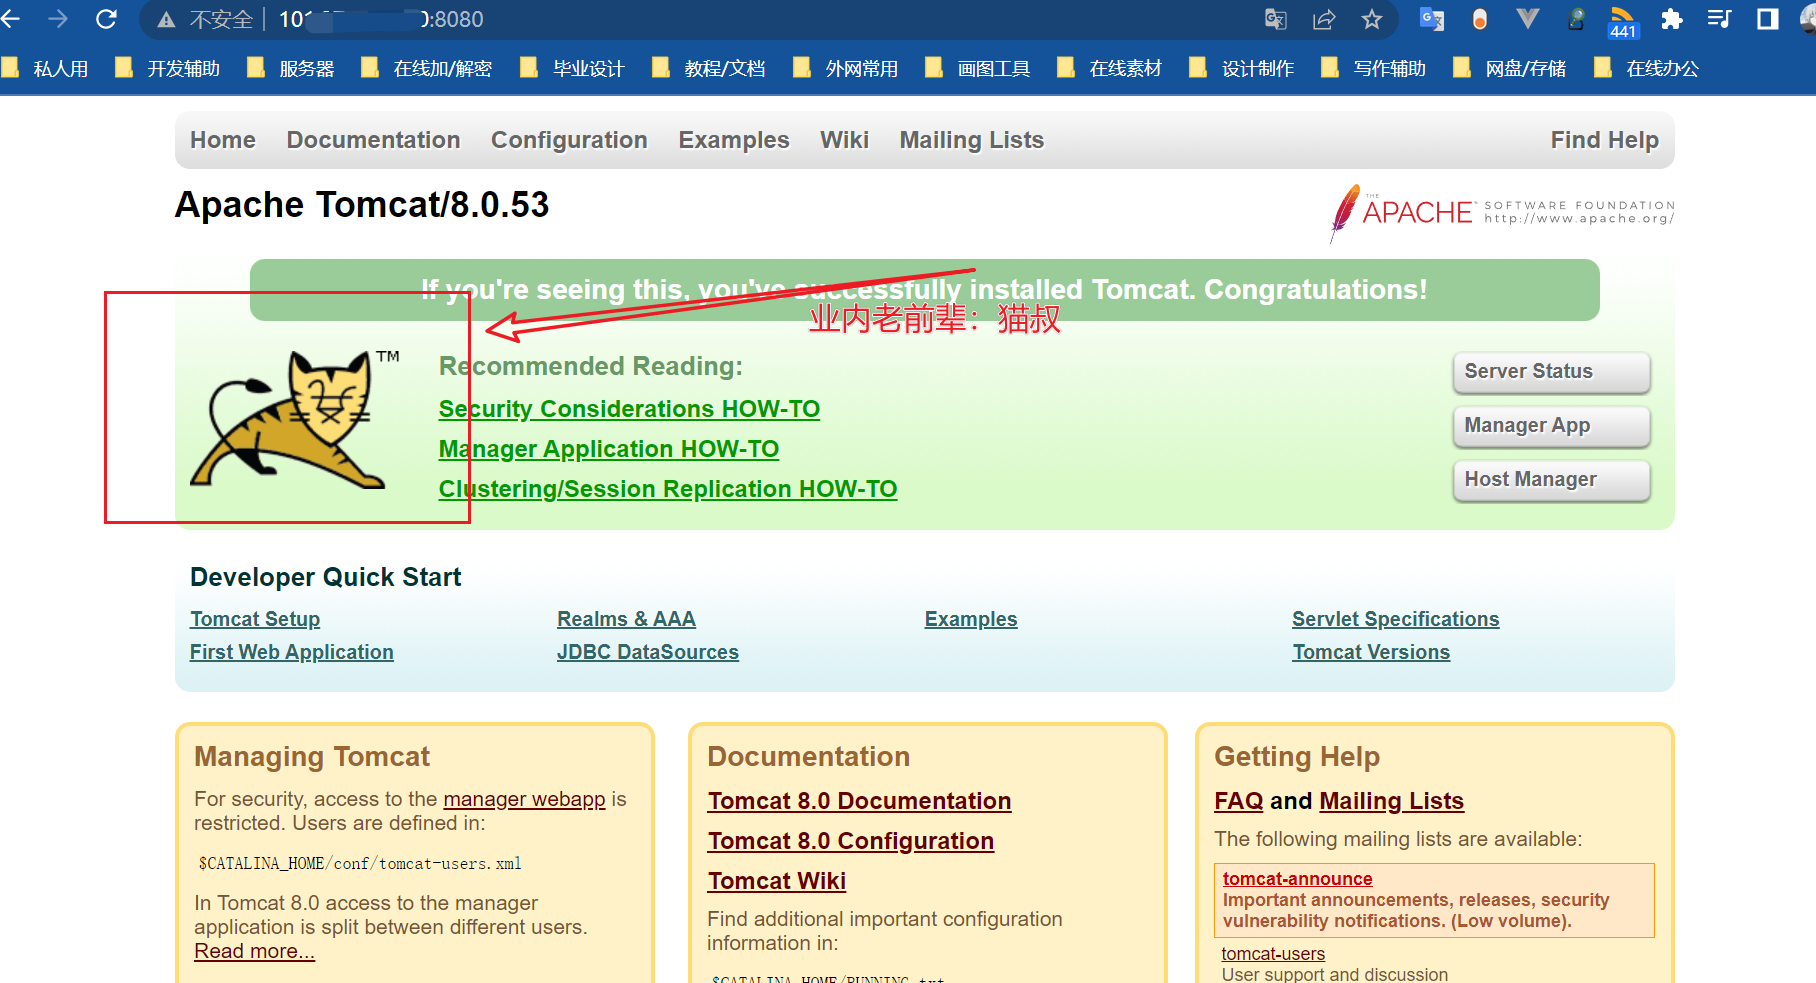1816x983 pixels.
Task: Reload the Tomcat page
Action: coord(106,19)
